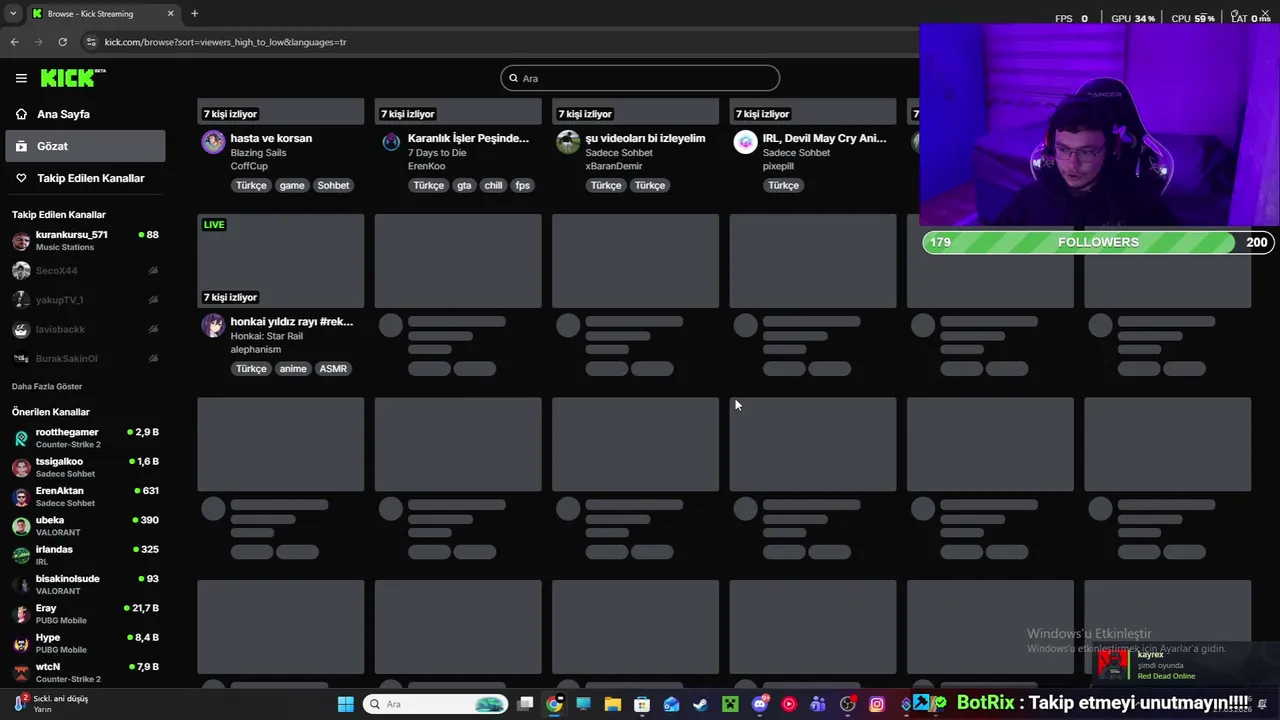1280x720 pixels.
Task: Open tssigalkoo in recommended channels
Action: tap(85, 467)
